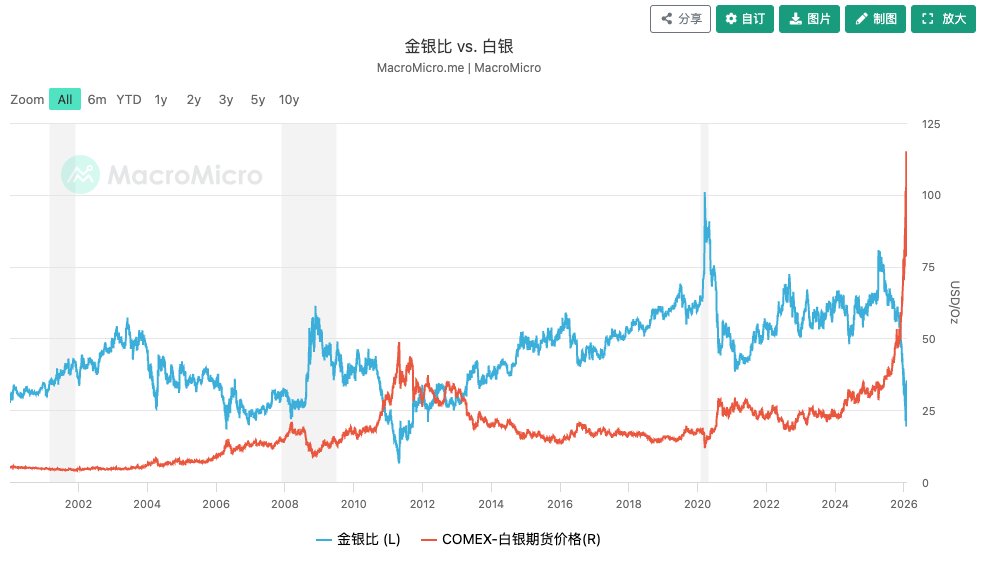Click the 2020 gold-silver ratio peak
Image resolution: width=981 pixels, height=569 pixels.
pos(705,194)
